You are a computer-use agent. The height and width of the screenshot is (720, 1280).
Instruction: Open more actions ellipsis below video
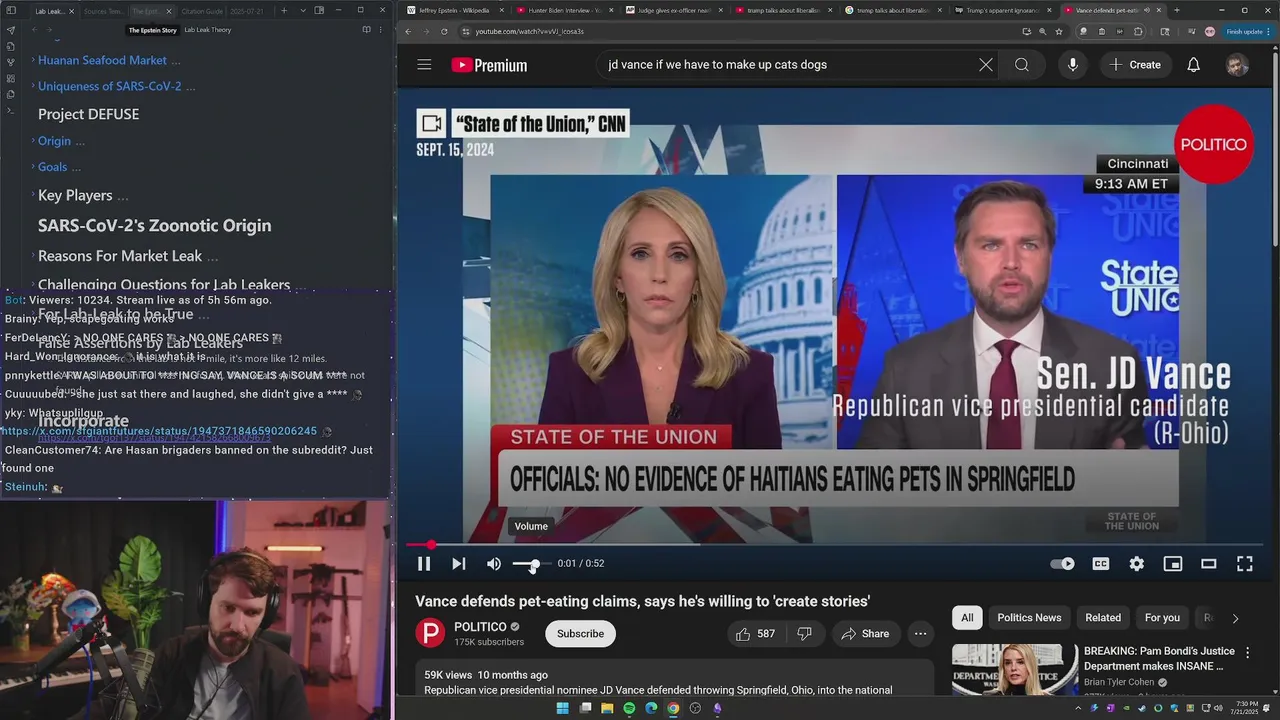click(920, 634)
